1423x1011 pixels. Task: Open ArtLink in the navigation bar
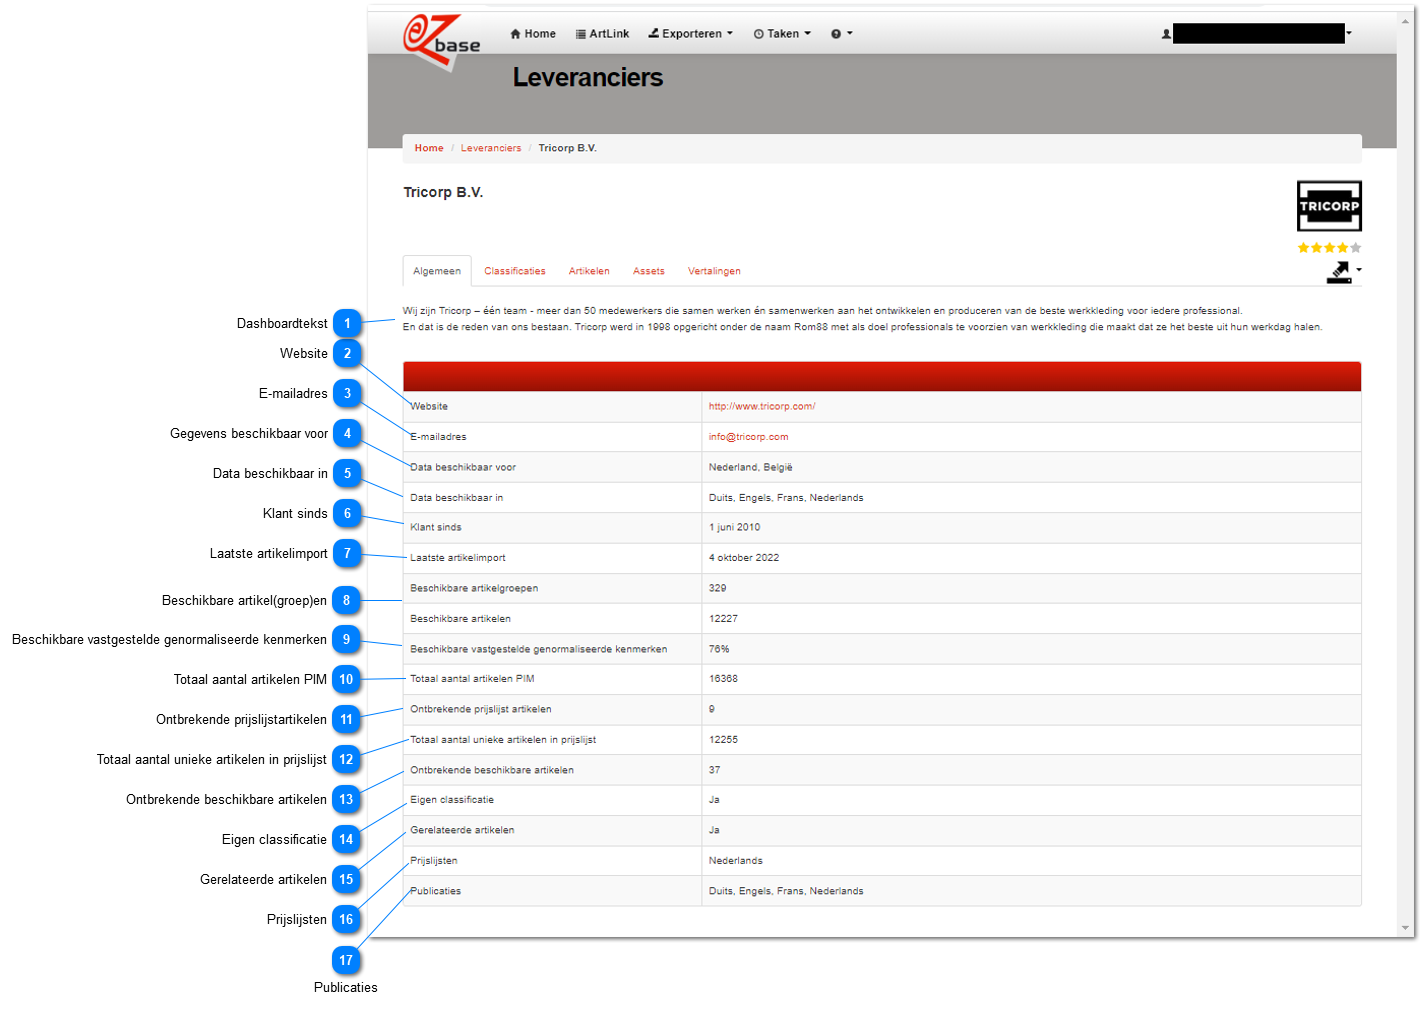click(602, 34)
